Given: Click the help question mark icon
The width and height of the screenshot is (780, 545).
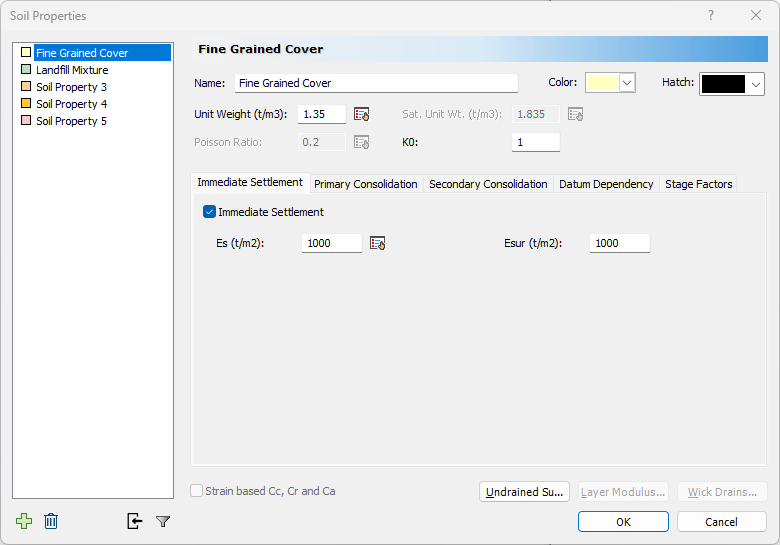Looking at the screenshot, I should tap(711, 15).
